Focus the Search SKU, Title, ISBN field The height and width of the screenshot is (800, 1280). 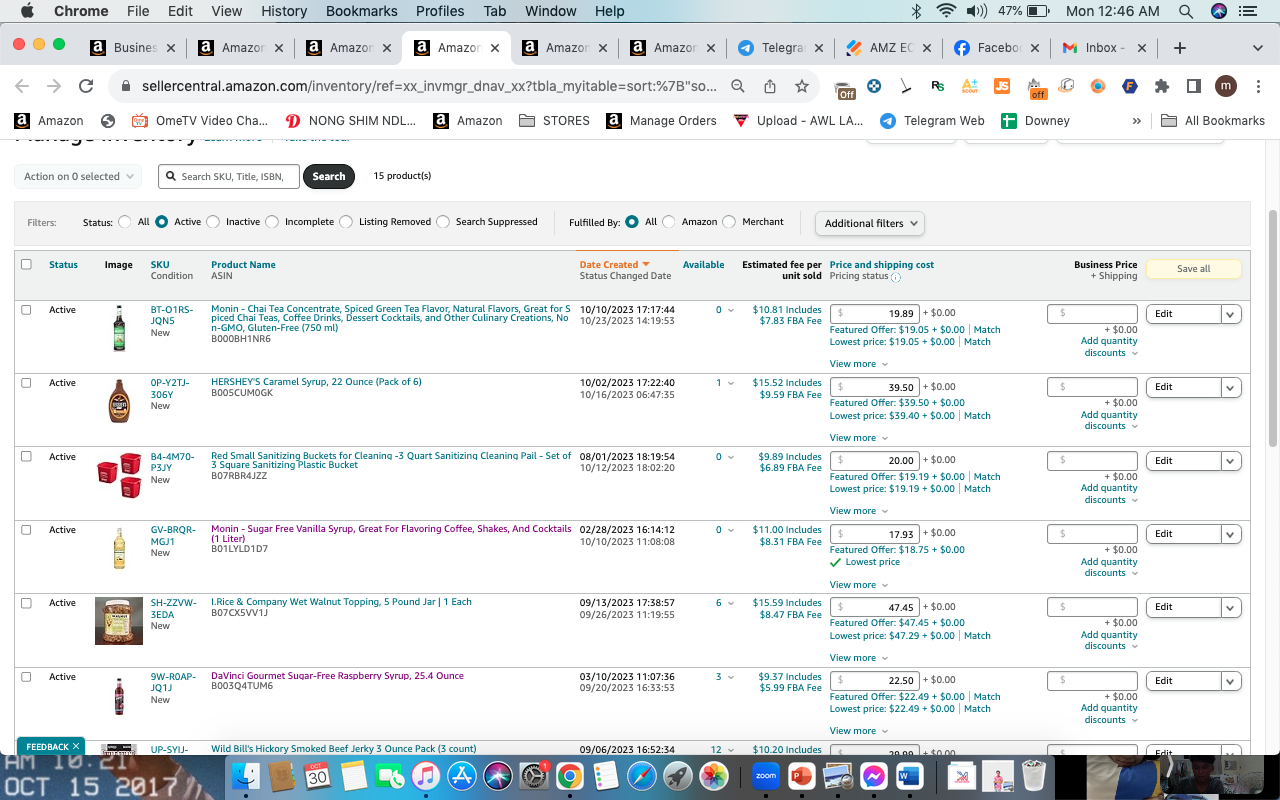point(231,176)
